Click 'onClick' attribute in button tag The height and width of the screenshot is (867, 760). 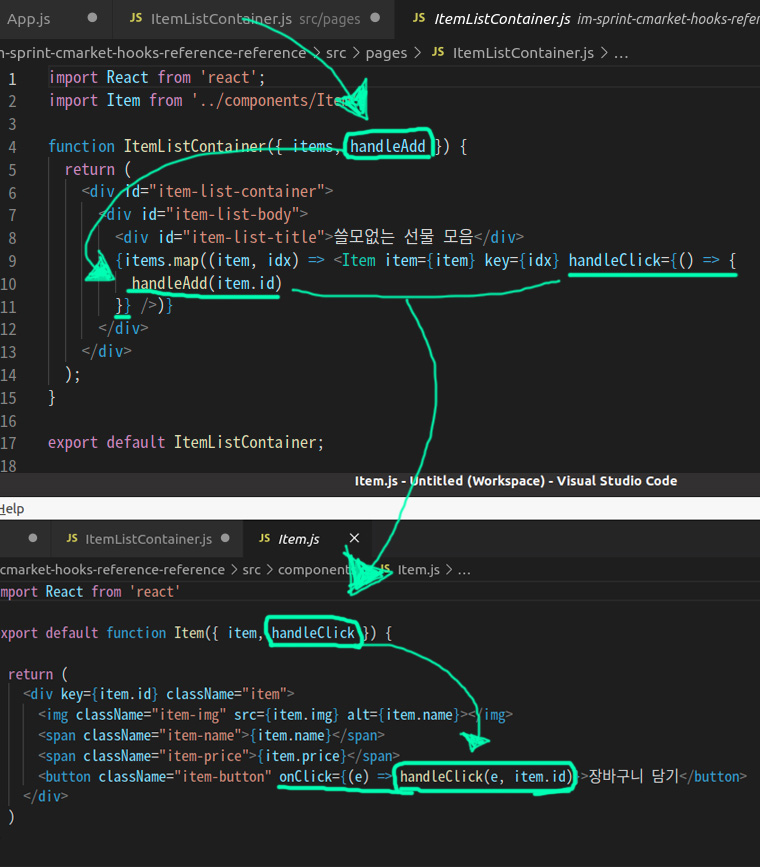pos(305,776)
